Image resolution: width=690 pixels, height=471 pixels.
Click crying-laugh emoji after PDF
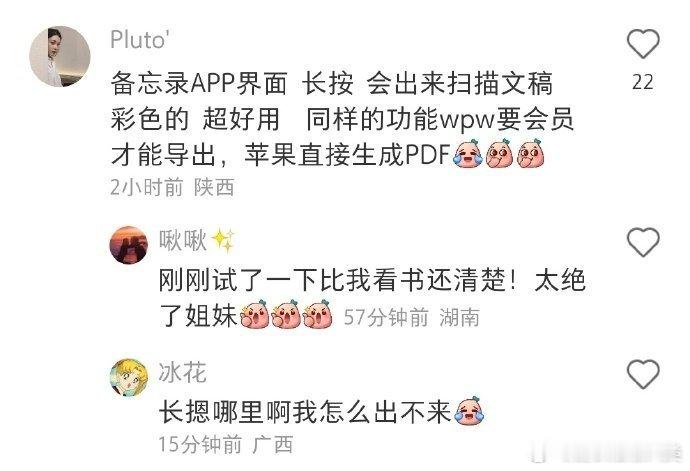pos(468,154)
